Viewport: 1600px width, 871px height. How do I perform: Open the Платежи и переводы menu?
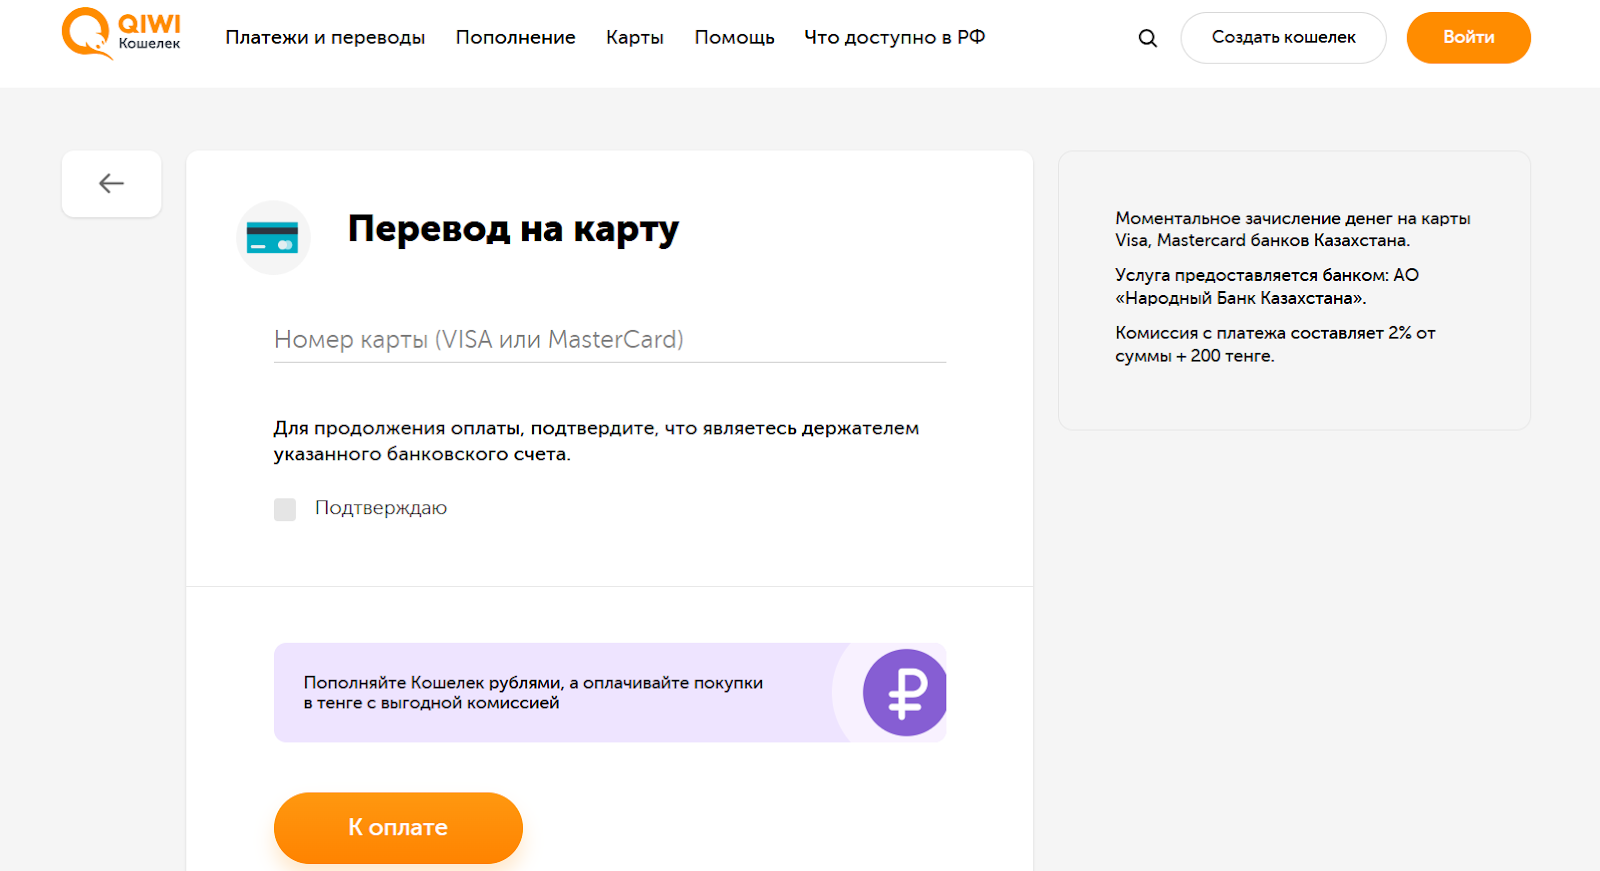pyautogui.click(x=325, y=37)
